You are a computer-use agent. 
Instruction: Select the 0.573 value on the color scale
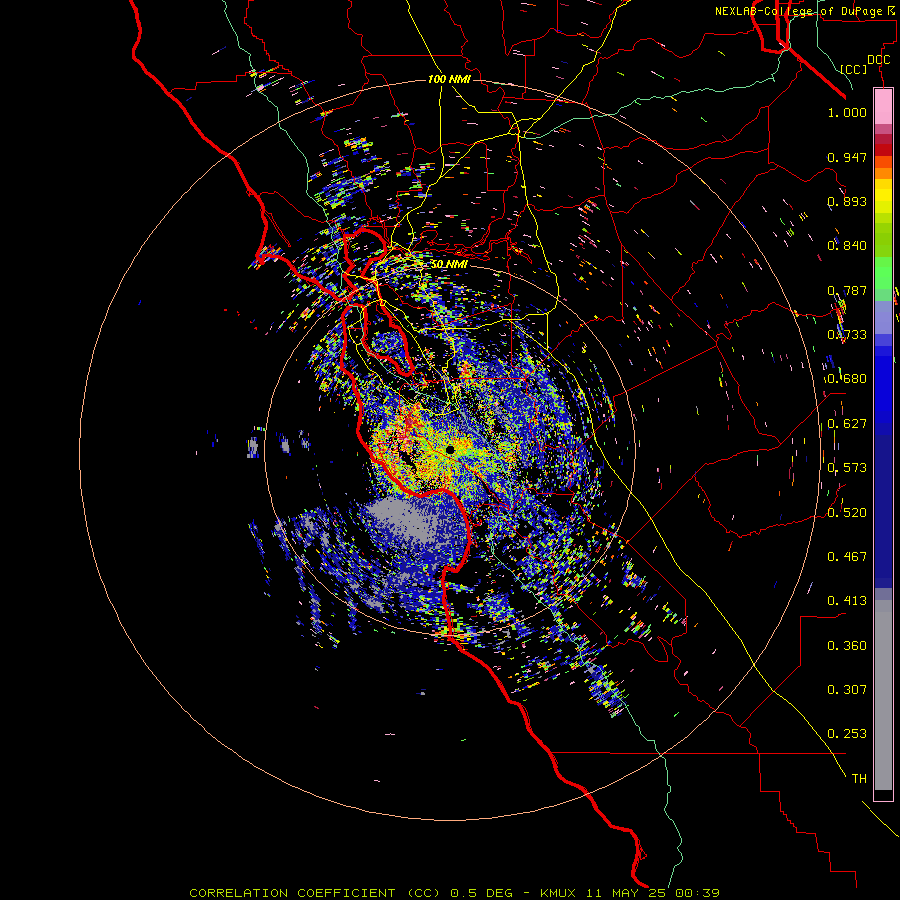pyautogui.click(x=847, y=468)
